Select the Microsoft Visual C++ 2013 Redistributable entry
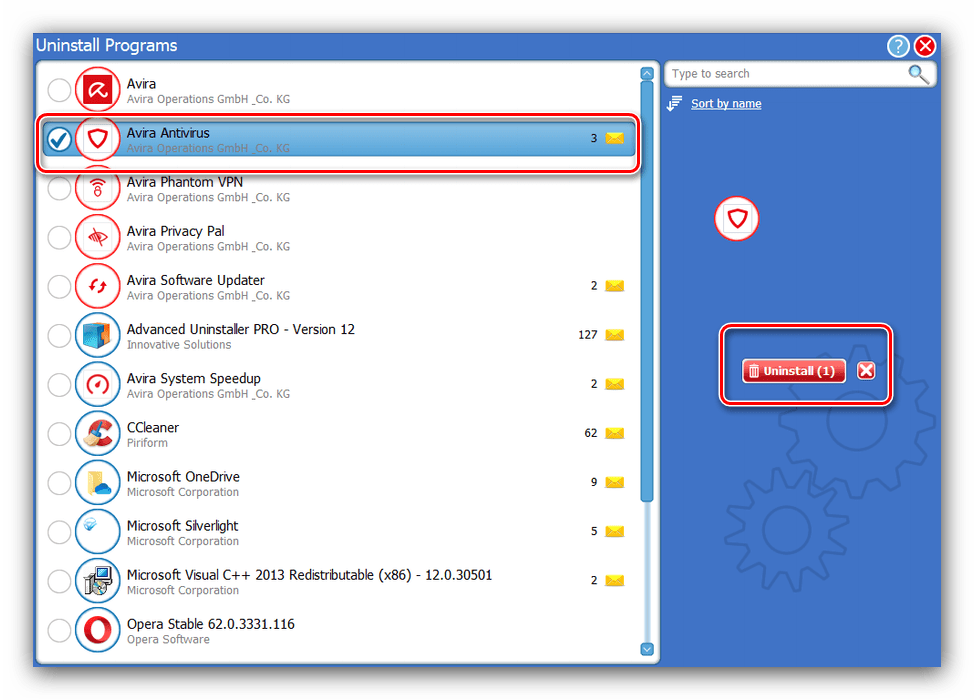Viewport: 974px width, 700px height. point(309,581)
